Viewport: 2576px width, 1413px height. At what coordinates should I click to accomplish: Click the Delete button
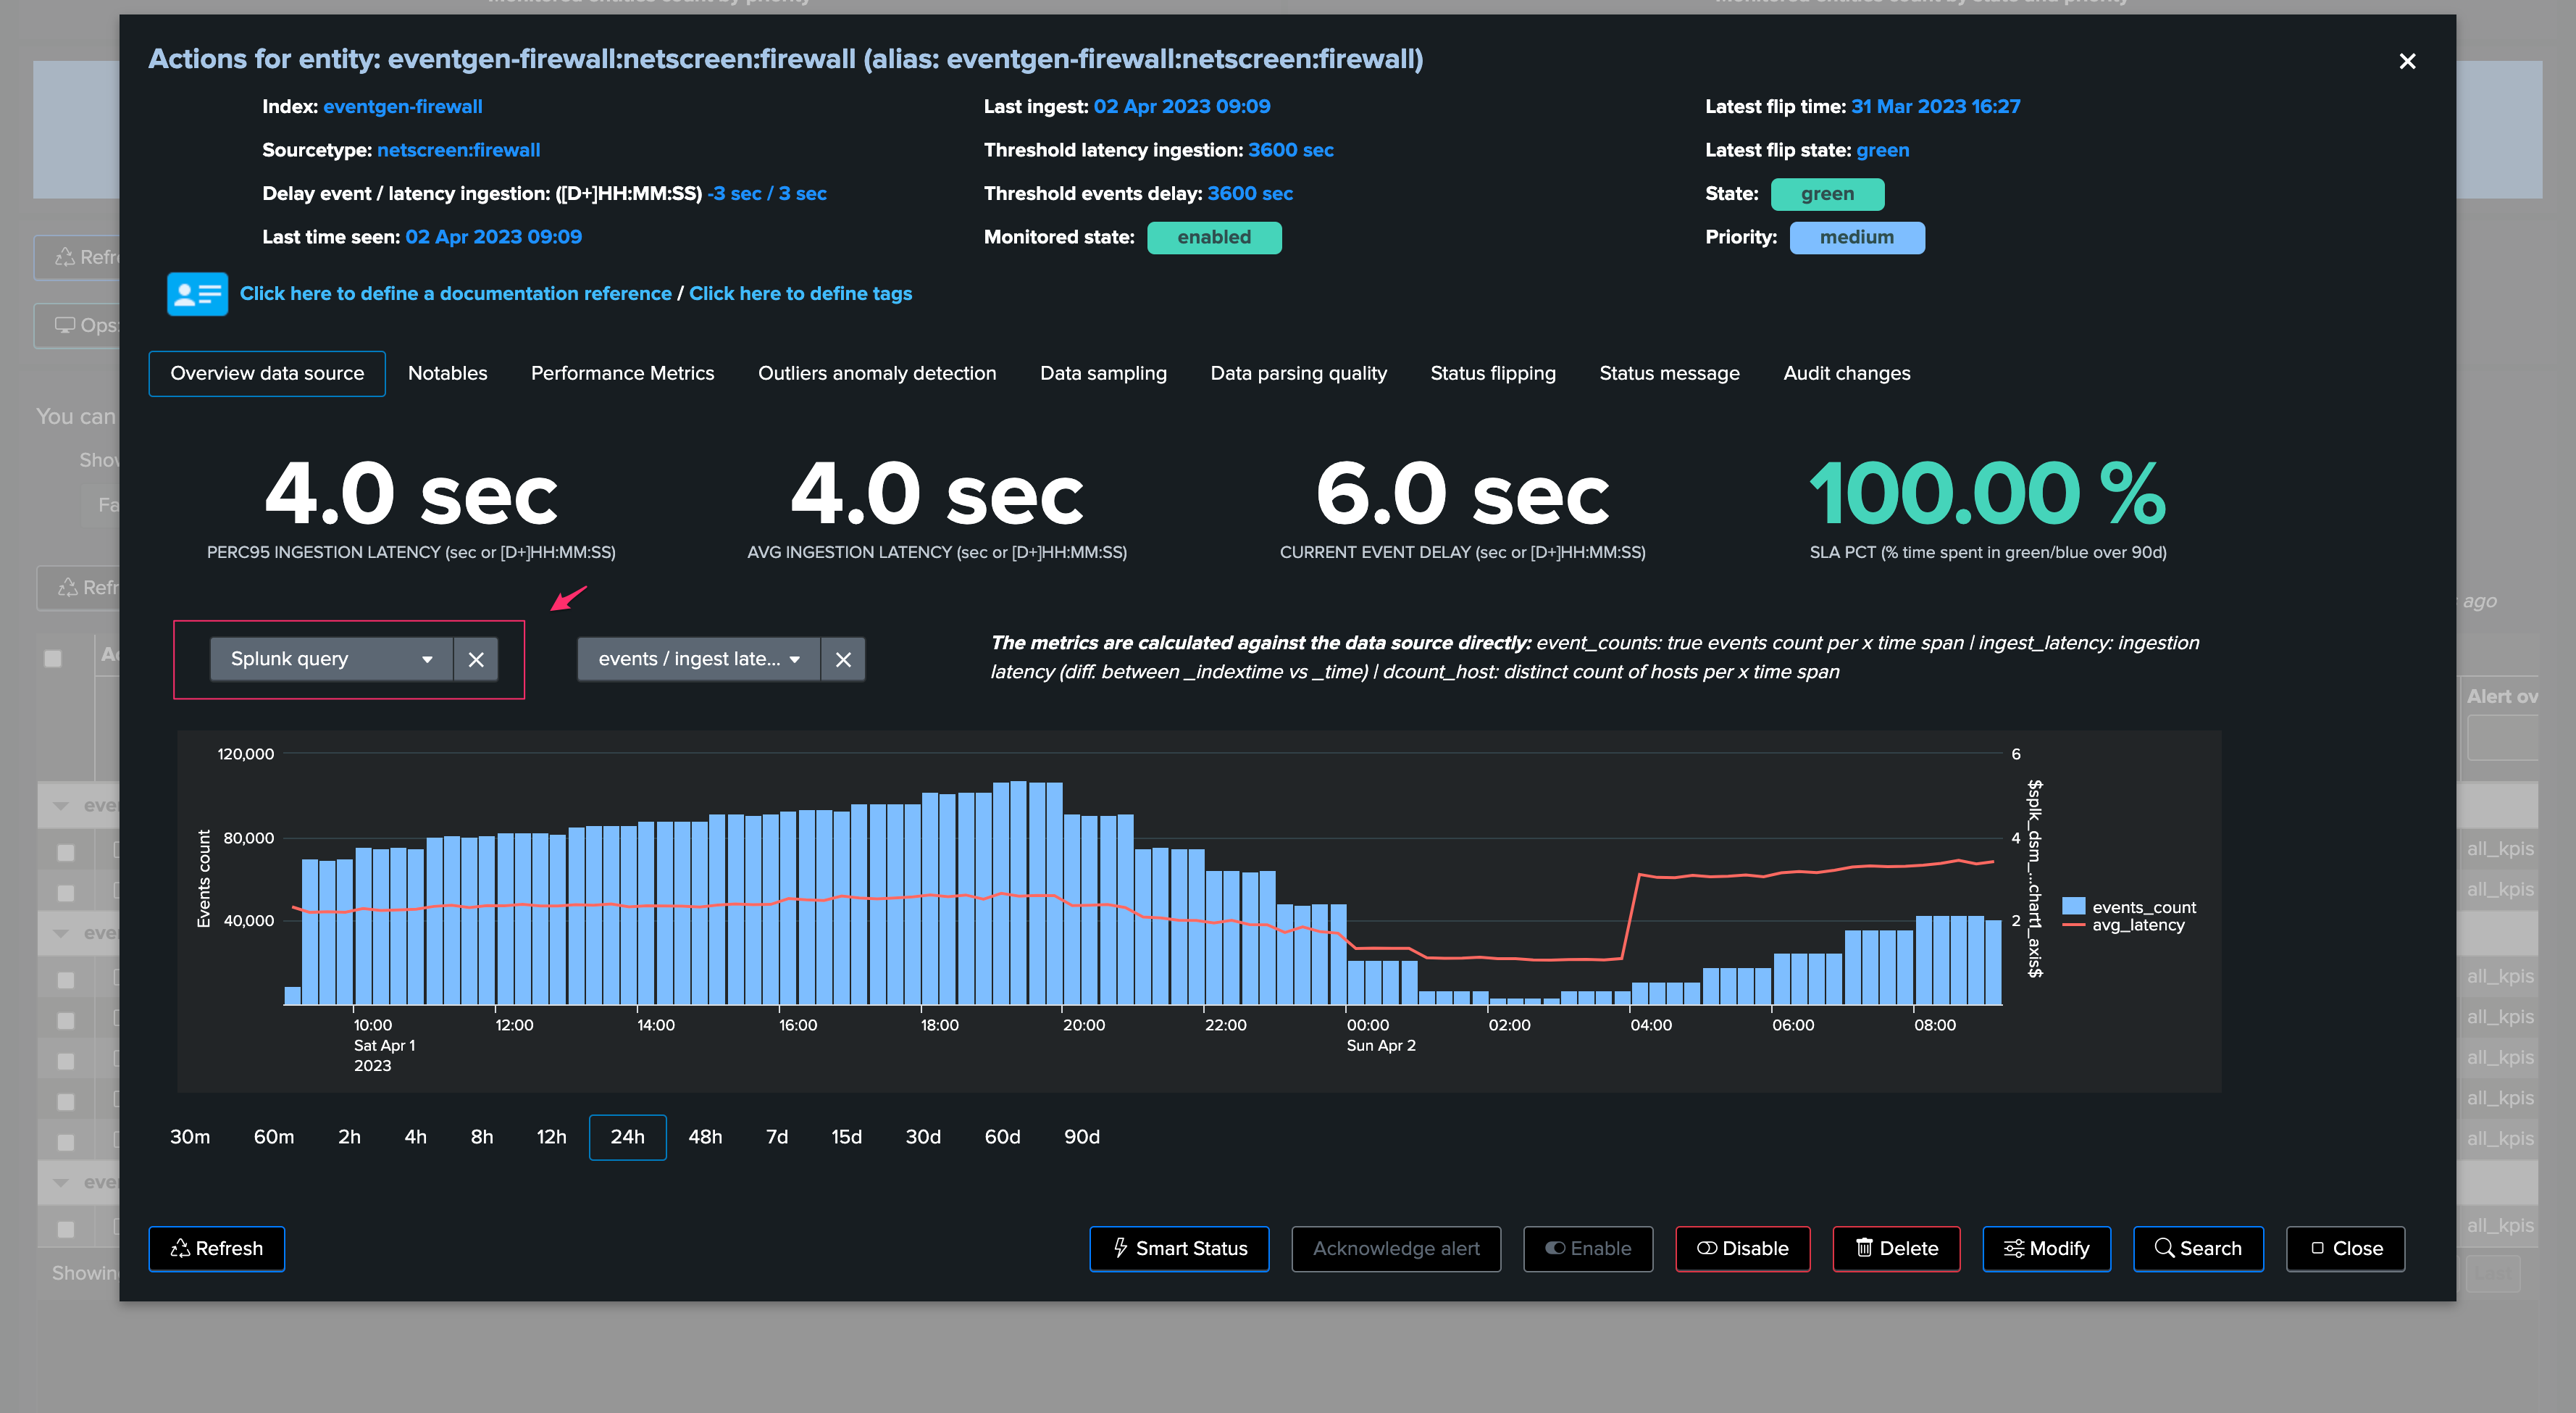point(1896,1248)
